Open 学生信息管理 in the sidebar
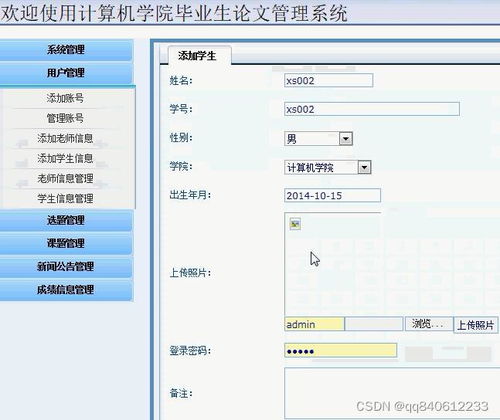 coord(65,198)
